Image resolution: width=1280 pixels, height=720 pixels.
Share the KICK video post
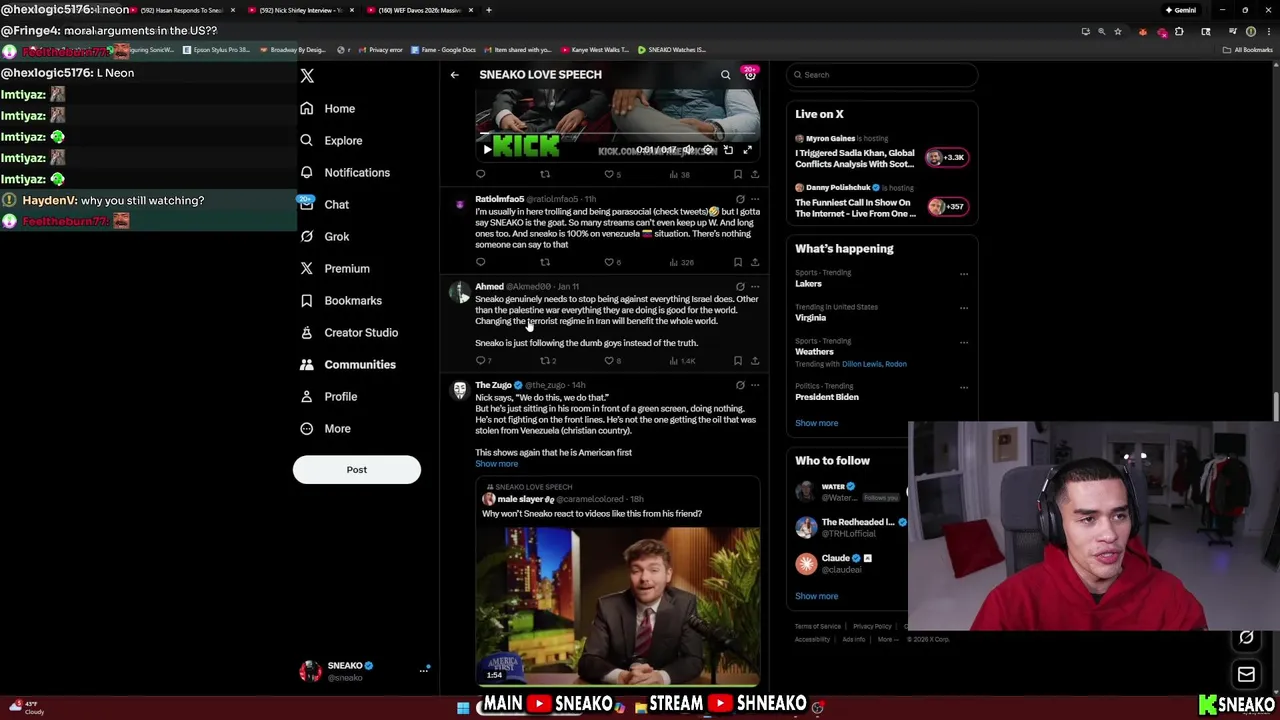pos(755,174)
